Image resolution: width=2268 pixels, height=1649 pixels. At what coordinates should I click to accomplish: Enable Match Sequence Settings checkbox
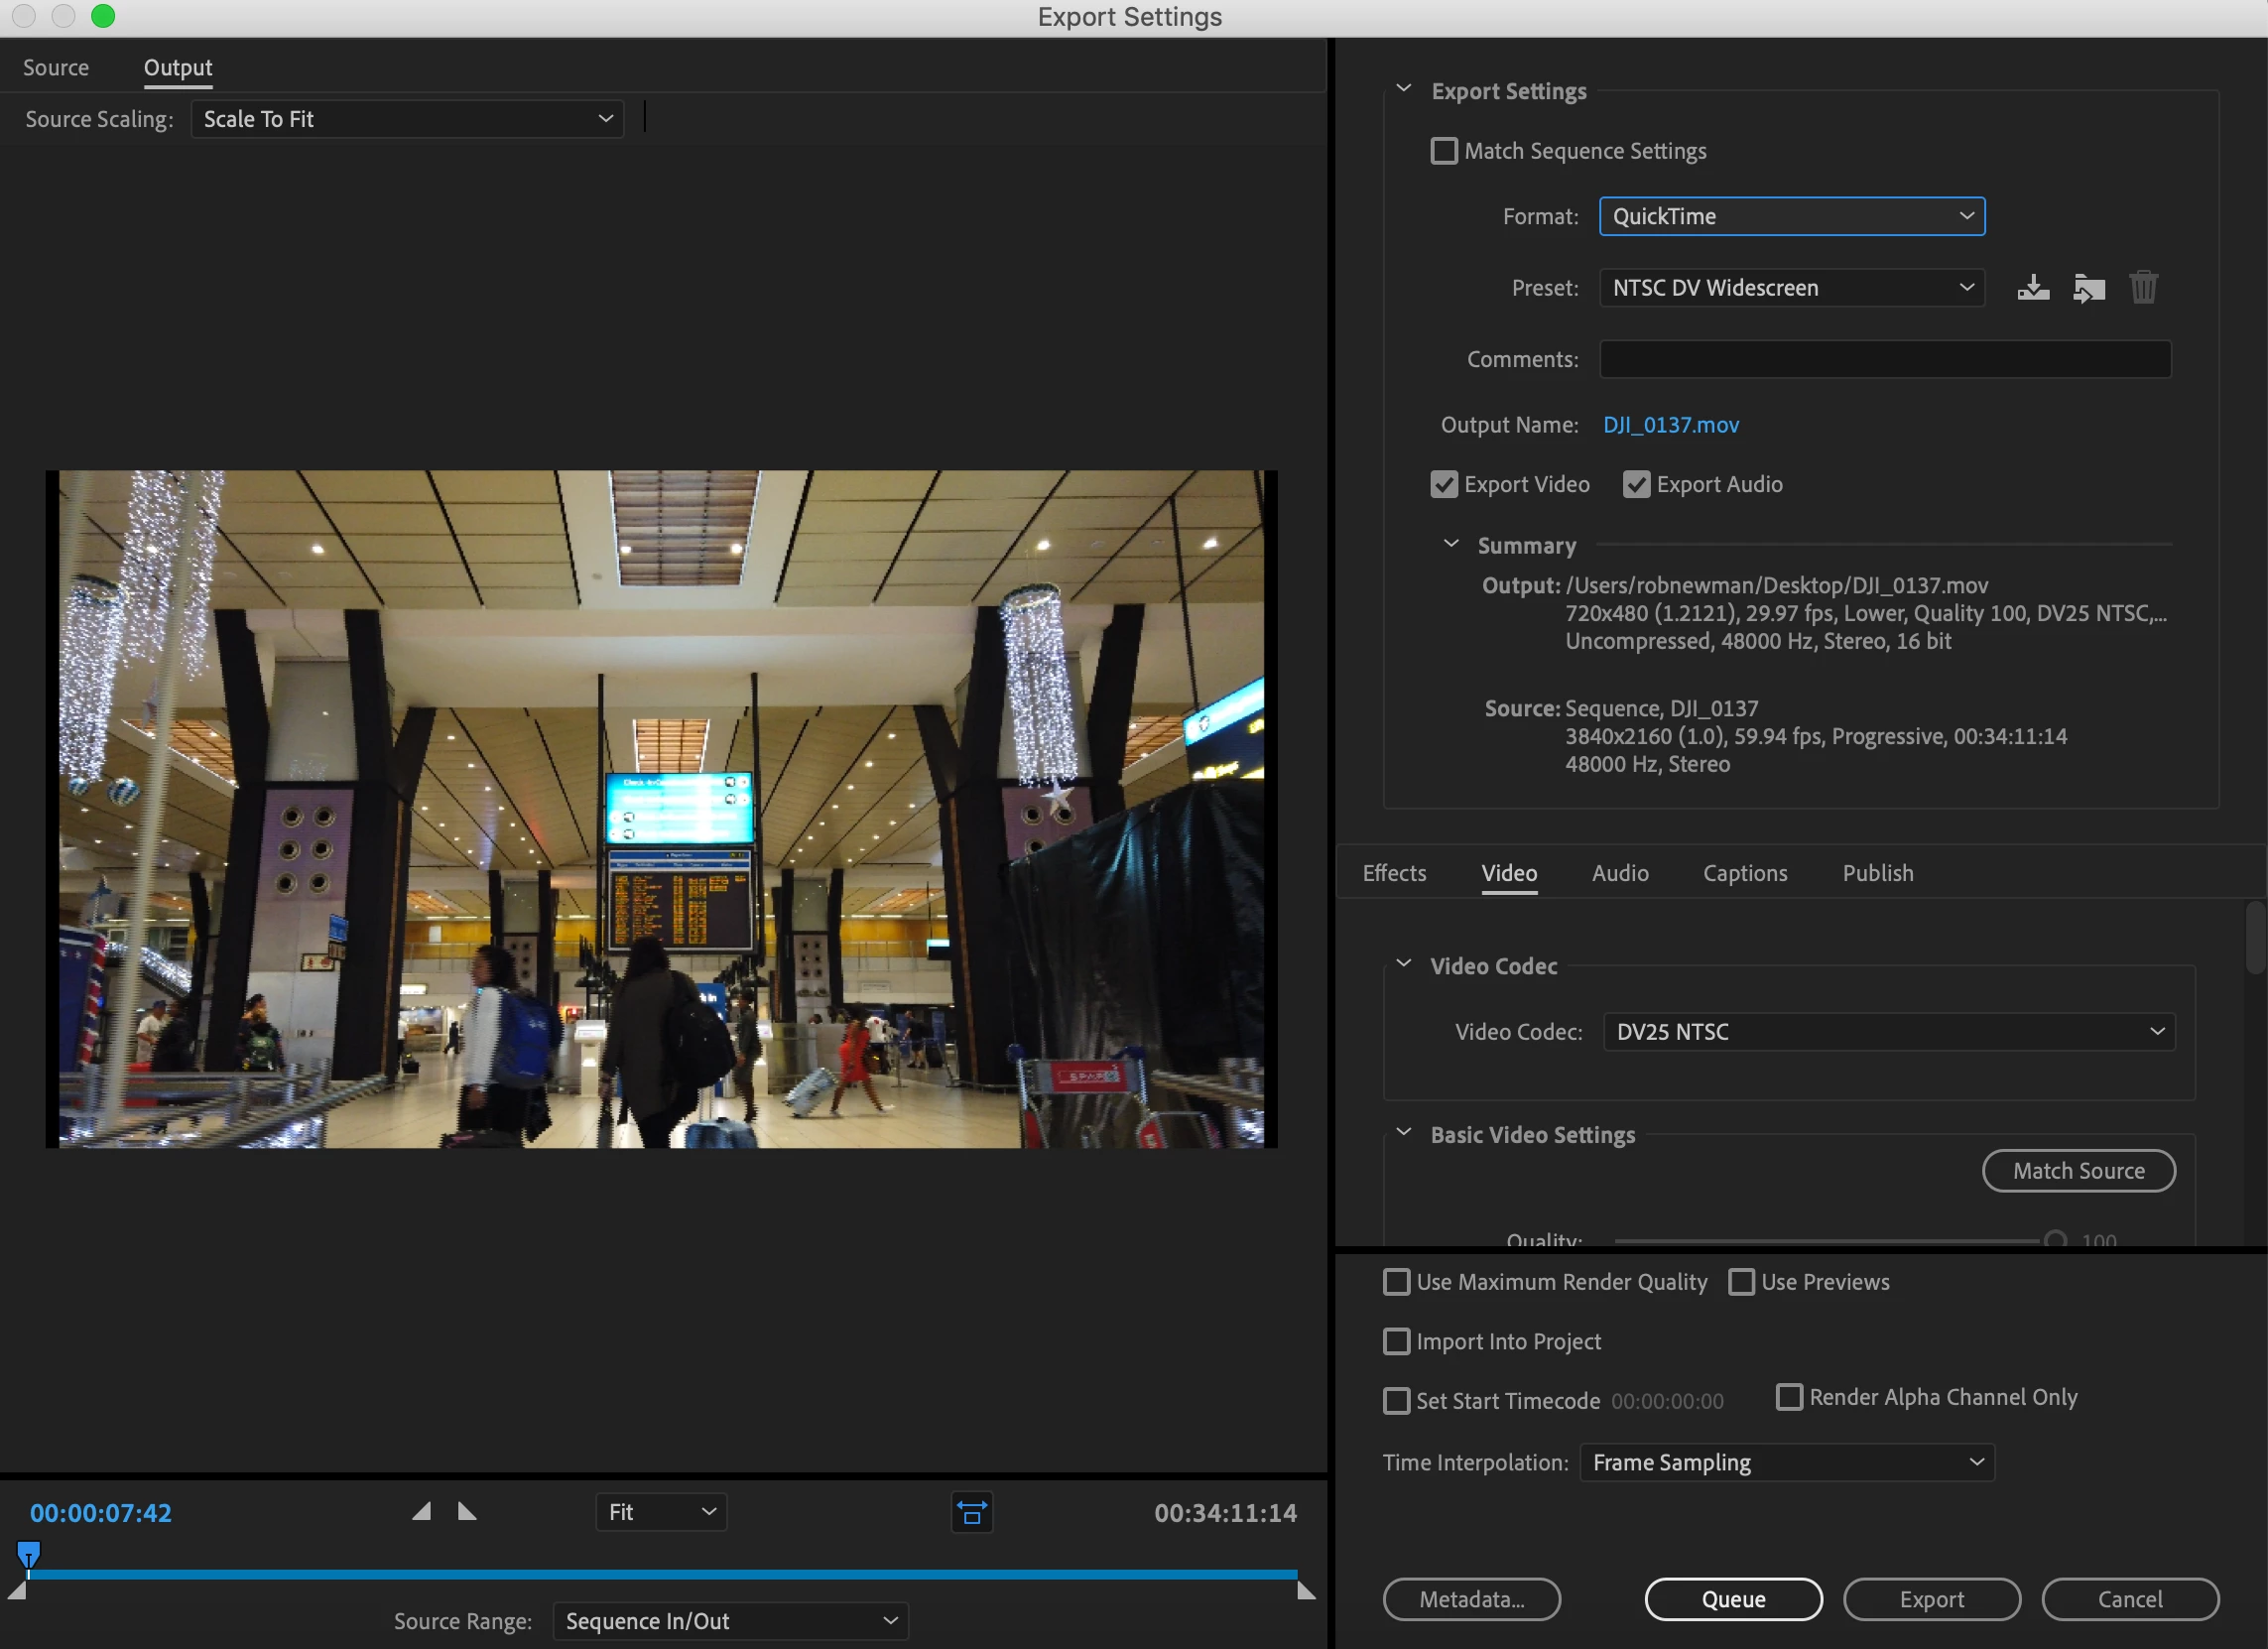coord(1443,151)
